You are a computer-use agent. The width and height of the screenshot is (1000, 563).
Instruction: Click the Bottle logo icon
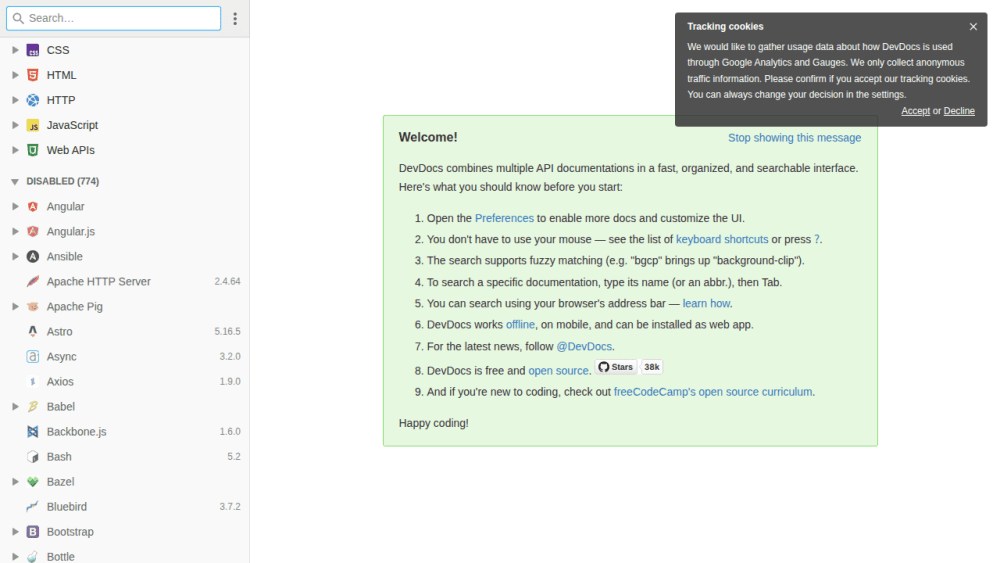tap(33, 557)
